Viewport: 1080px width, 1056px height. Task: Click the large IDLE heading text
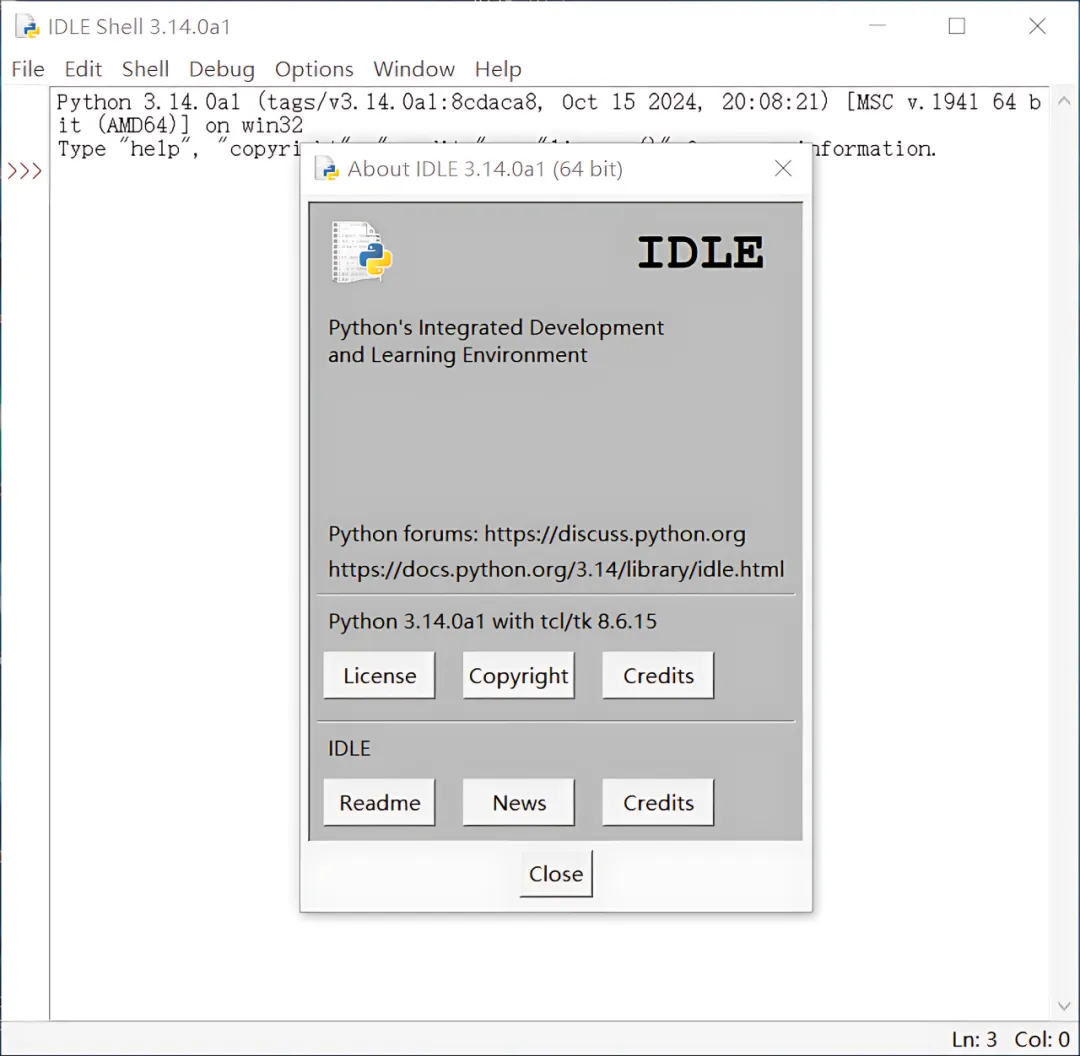(x=700, y=251)
